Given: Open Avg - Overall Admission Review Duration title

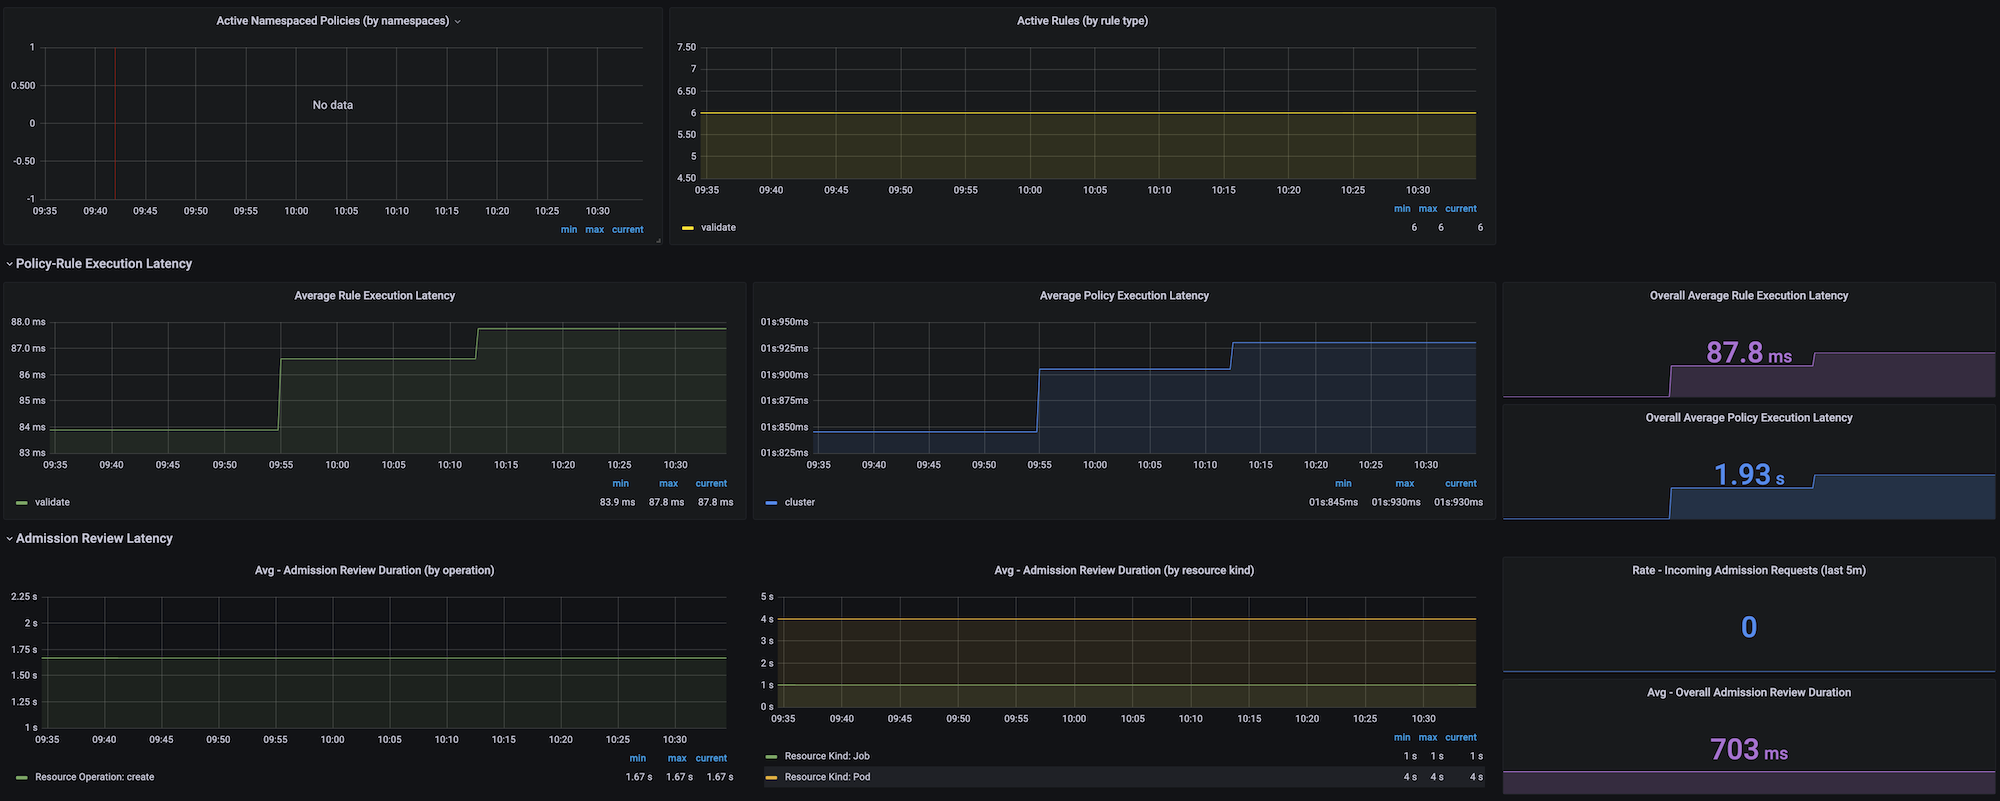Looking at the screenshot, I should point(1749,693).
